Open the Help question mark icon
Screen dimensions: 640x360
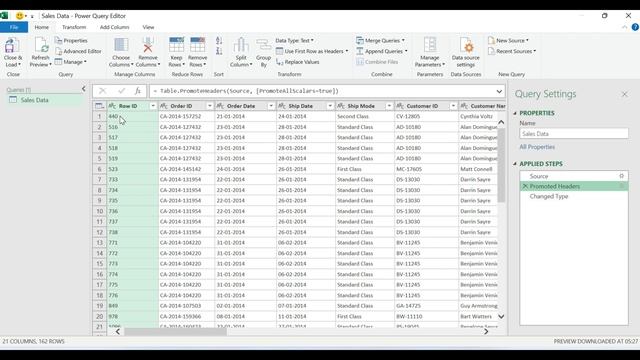click(x=635, y=27)
